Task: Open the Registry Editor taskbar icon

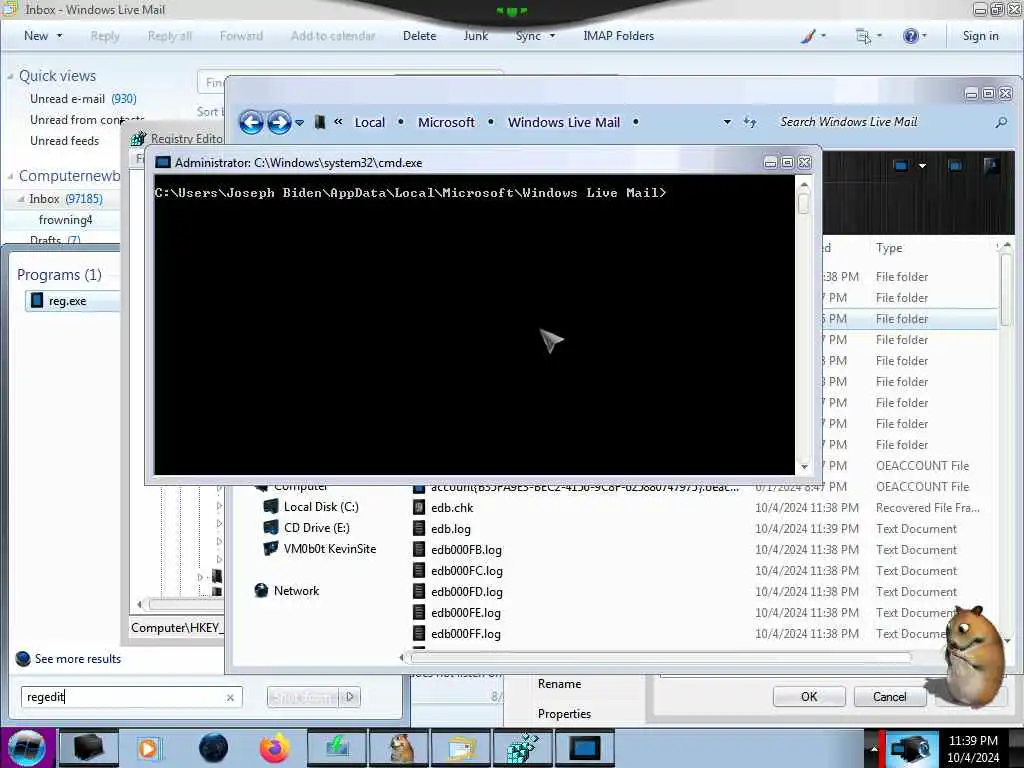Action: (523, 748)
